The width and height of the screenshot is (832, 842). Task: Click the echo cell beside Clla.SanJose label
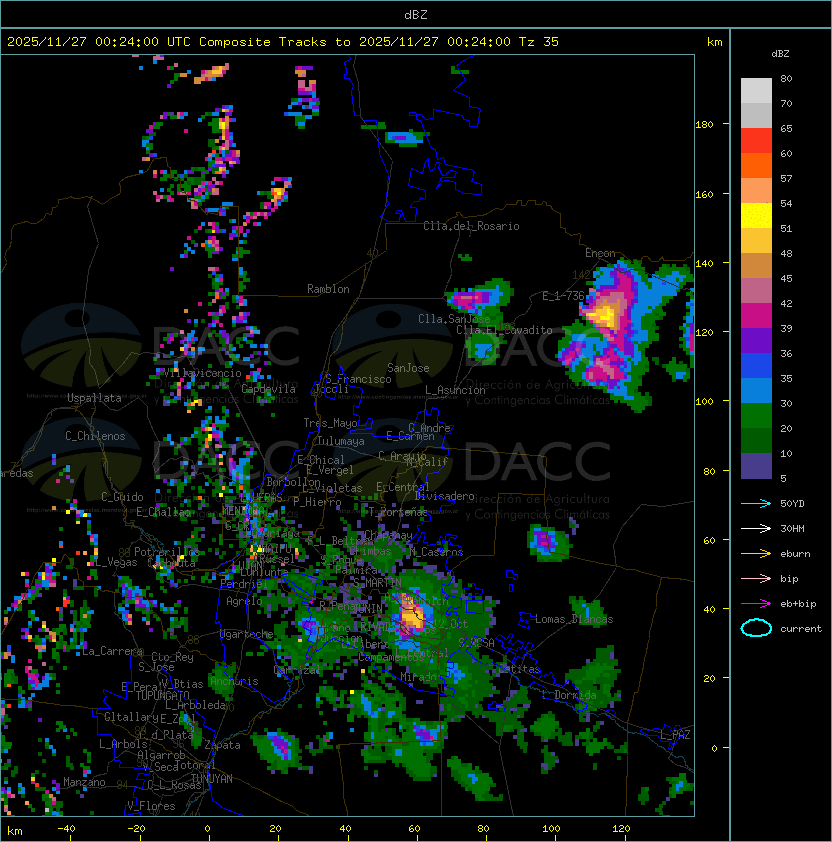(x=478, y=297)
